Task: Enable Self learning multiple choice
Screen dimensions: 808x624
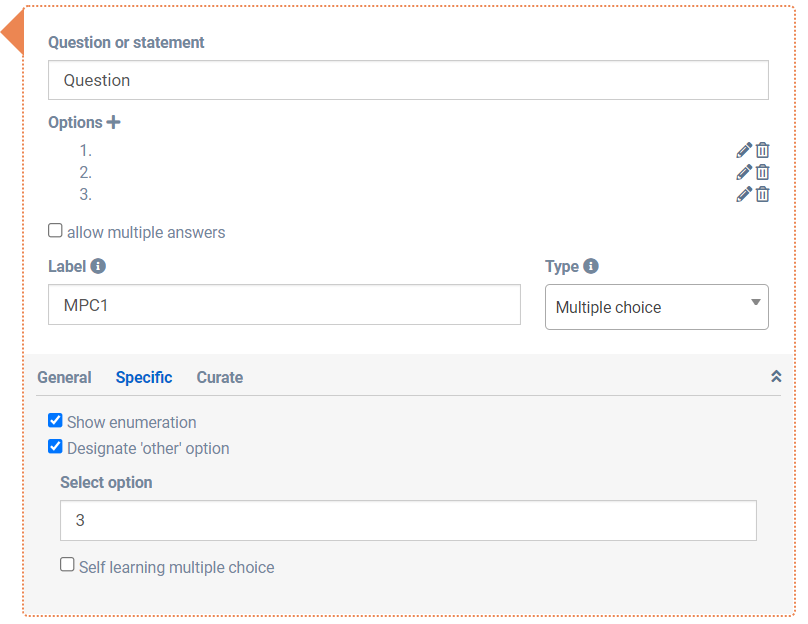Action: click(x=68, y=565)
